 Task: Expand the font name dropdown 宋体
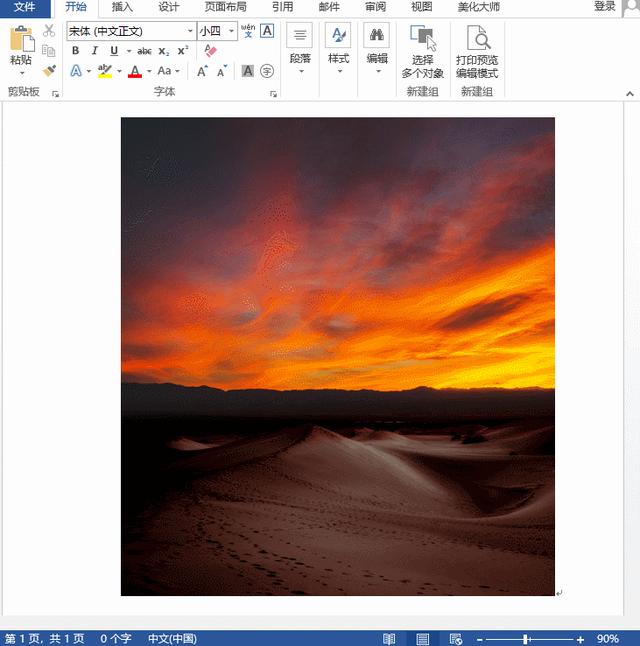pyautogui.click(x=190, y=31)
